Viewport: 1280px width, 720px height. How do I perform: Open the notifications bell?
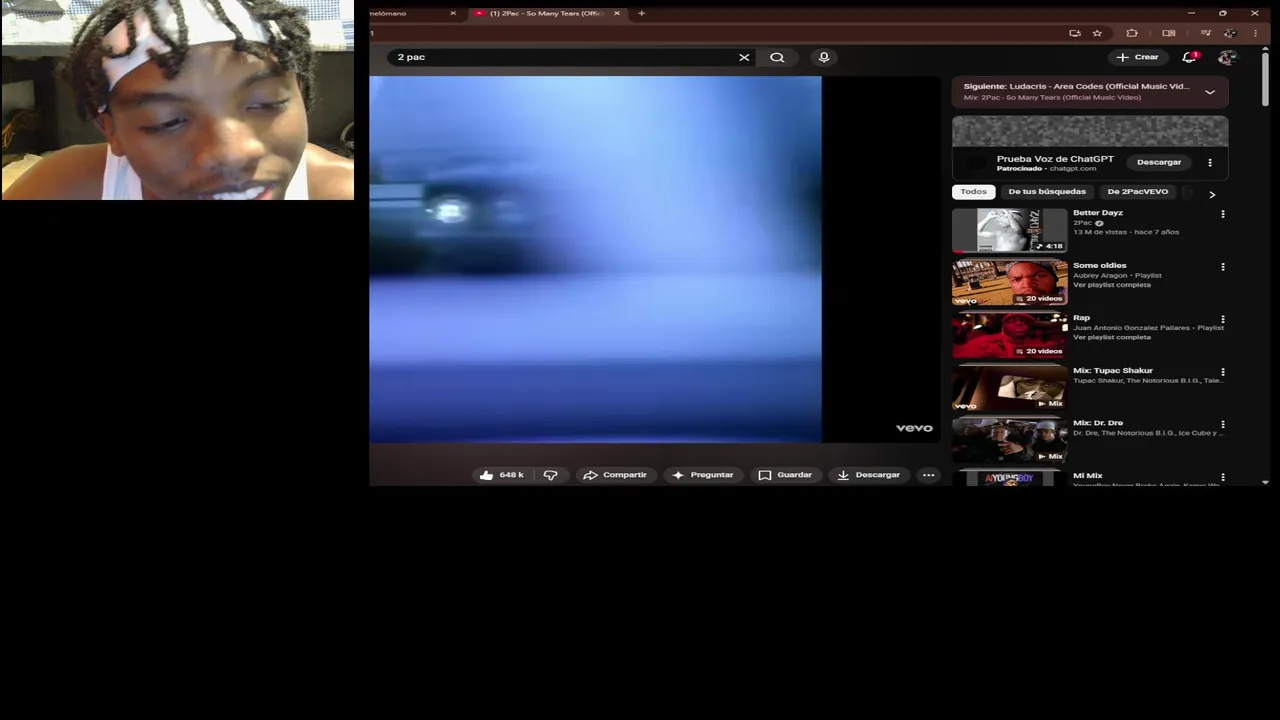pos(1189,57)
